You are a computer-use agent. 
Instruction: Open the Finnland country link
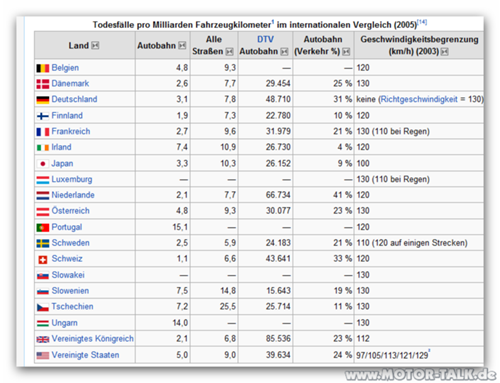coord(67,115)
